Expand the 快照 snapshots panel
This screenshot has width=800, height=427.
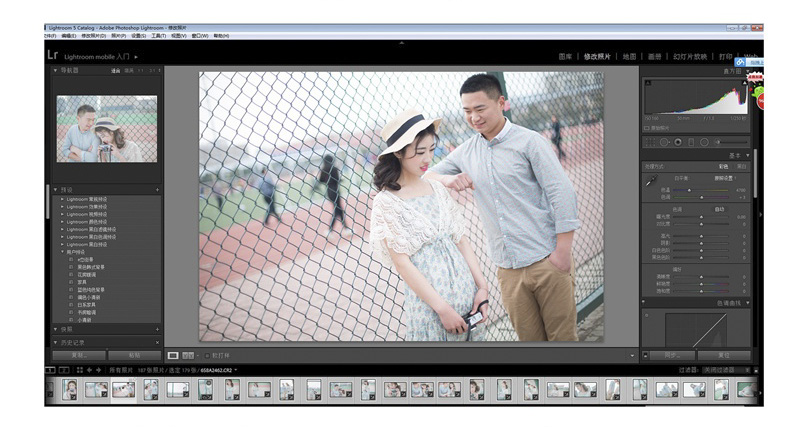point(55,330)
